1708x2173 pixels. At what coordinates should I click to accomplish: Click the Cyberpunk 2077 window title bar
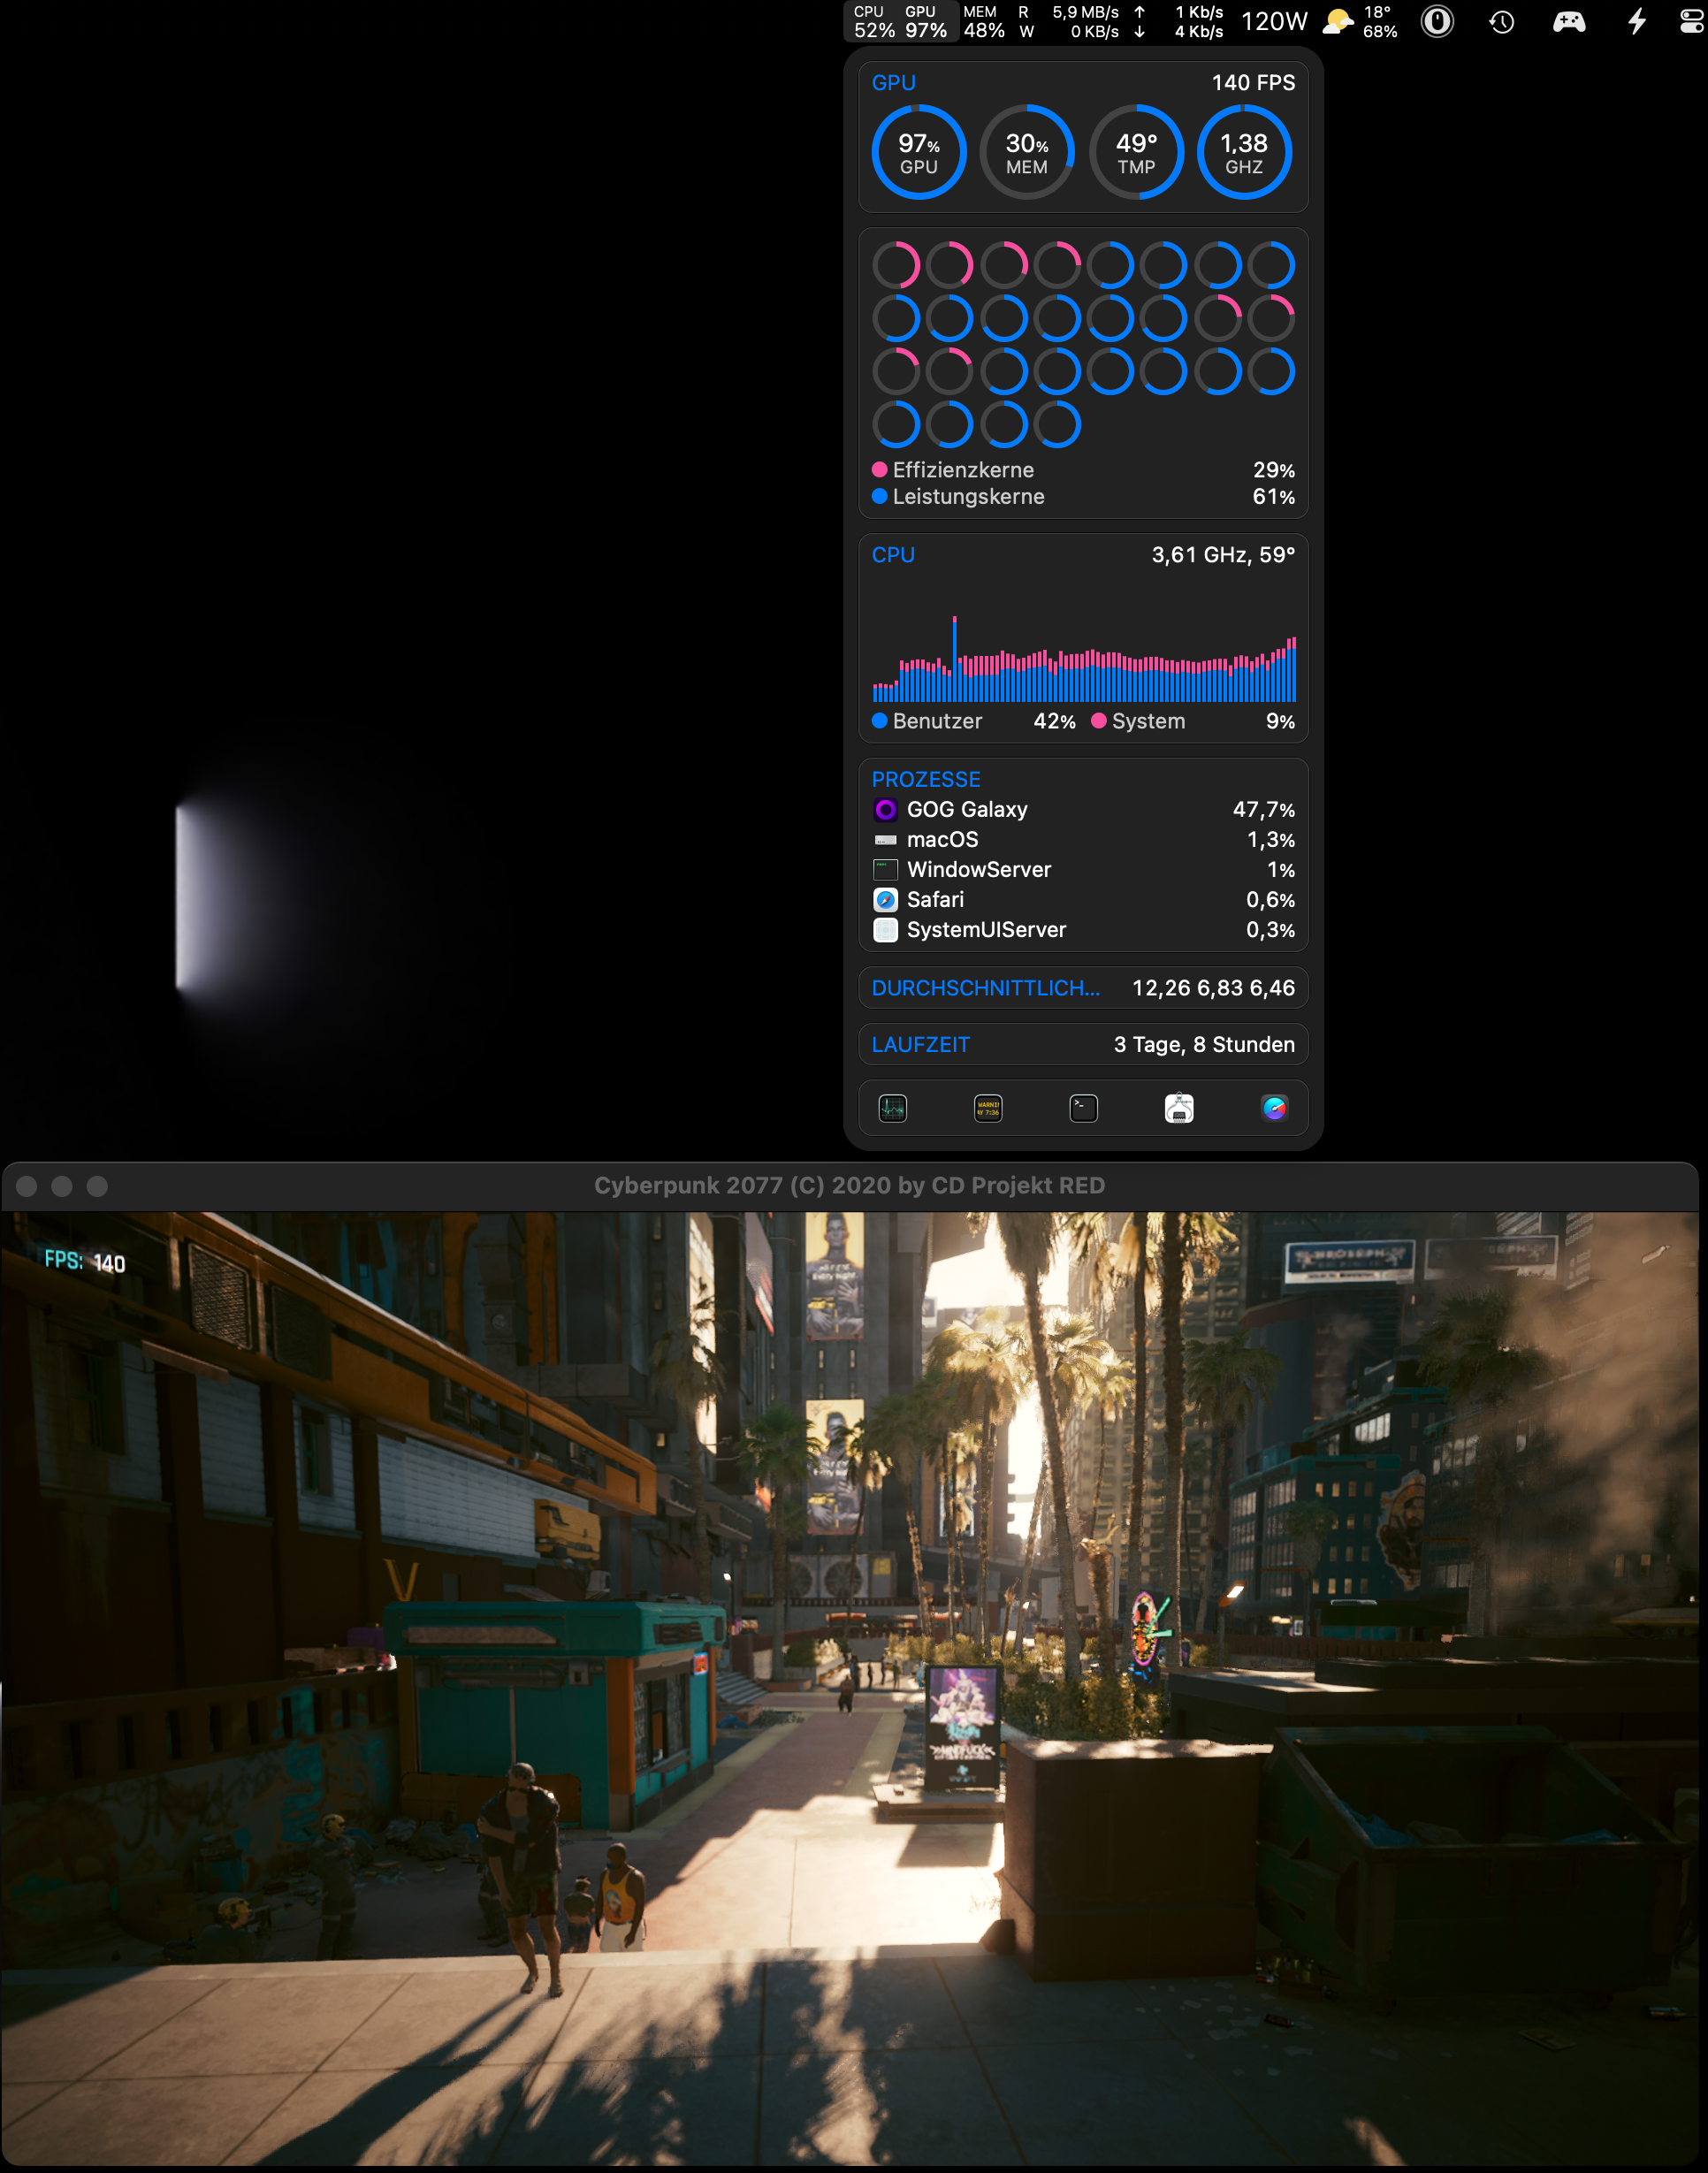pyautogui.click(x=849, y=1186)
